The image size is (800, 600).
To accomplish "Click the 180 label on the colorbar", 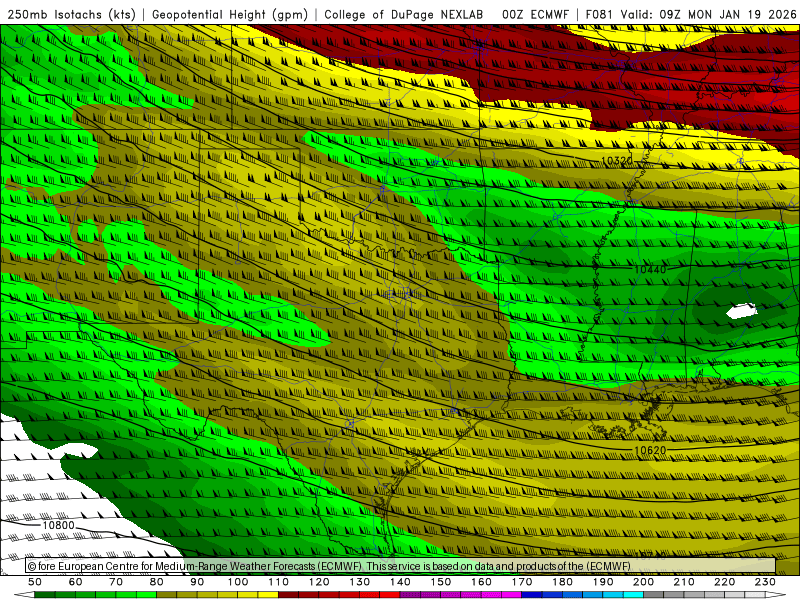I will click(x=562, y=582).
